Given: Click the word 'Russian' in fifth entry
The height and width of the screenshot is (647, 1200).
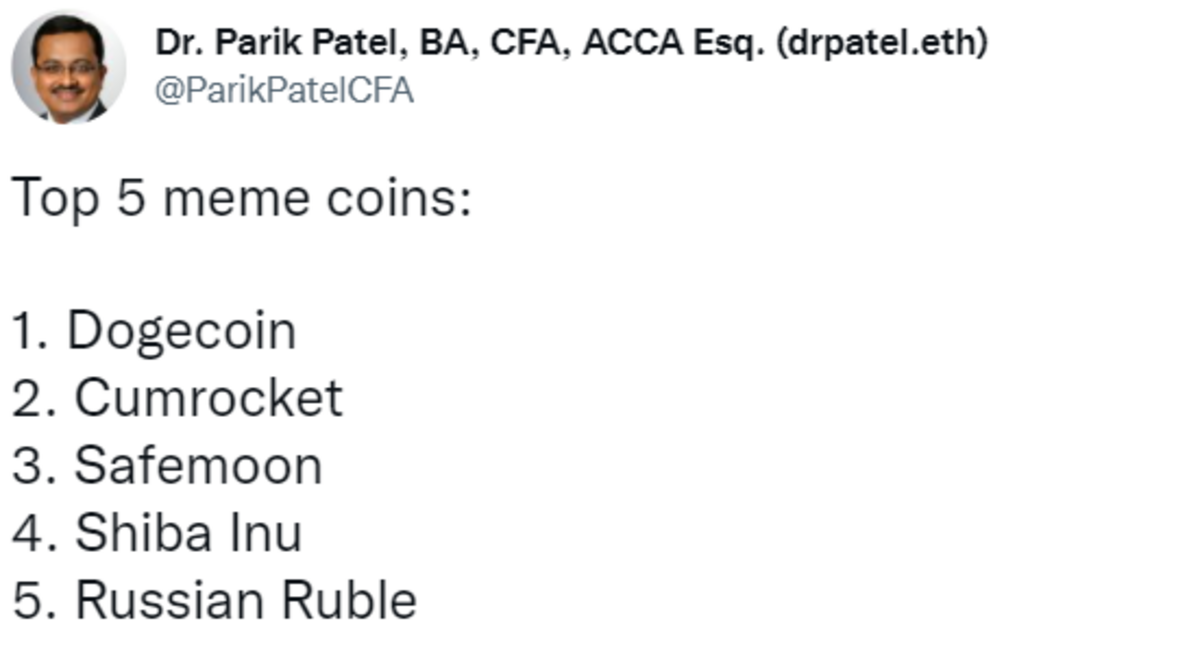Looking at the screenshot, I should point(170,600).
